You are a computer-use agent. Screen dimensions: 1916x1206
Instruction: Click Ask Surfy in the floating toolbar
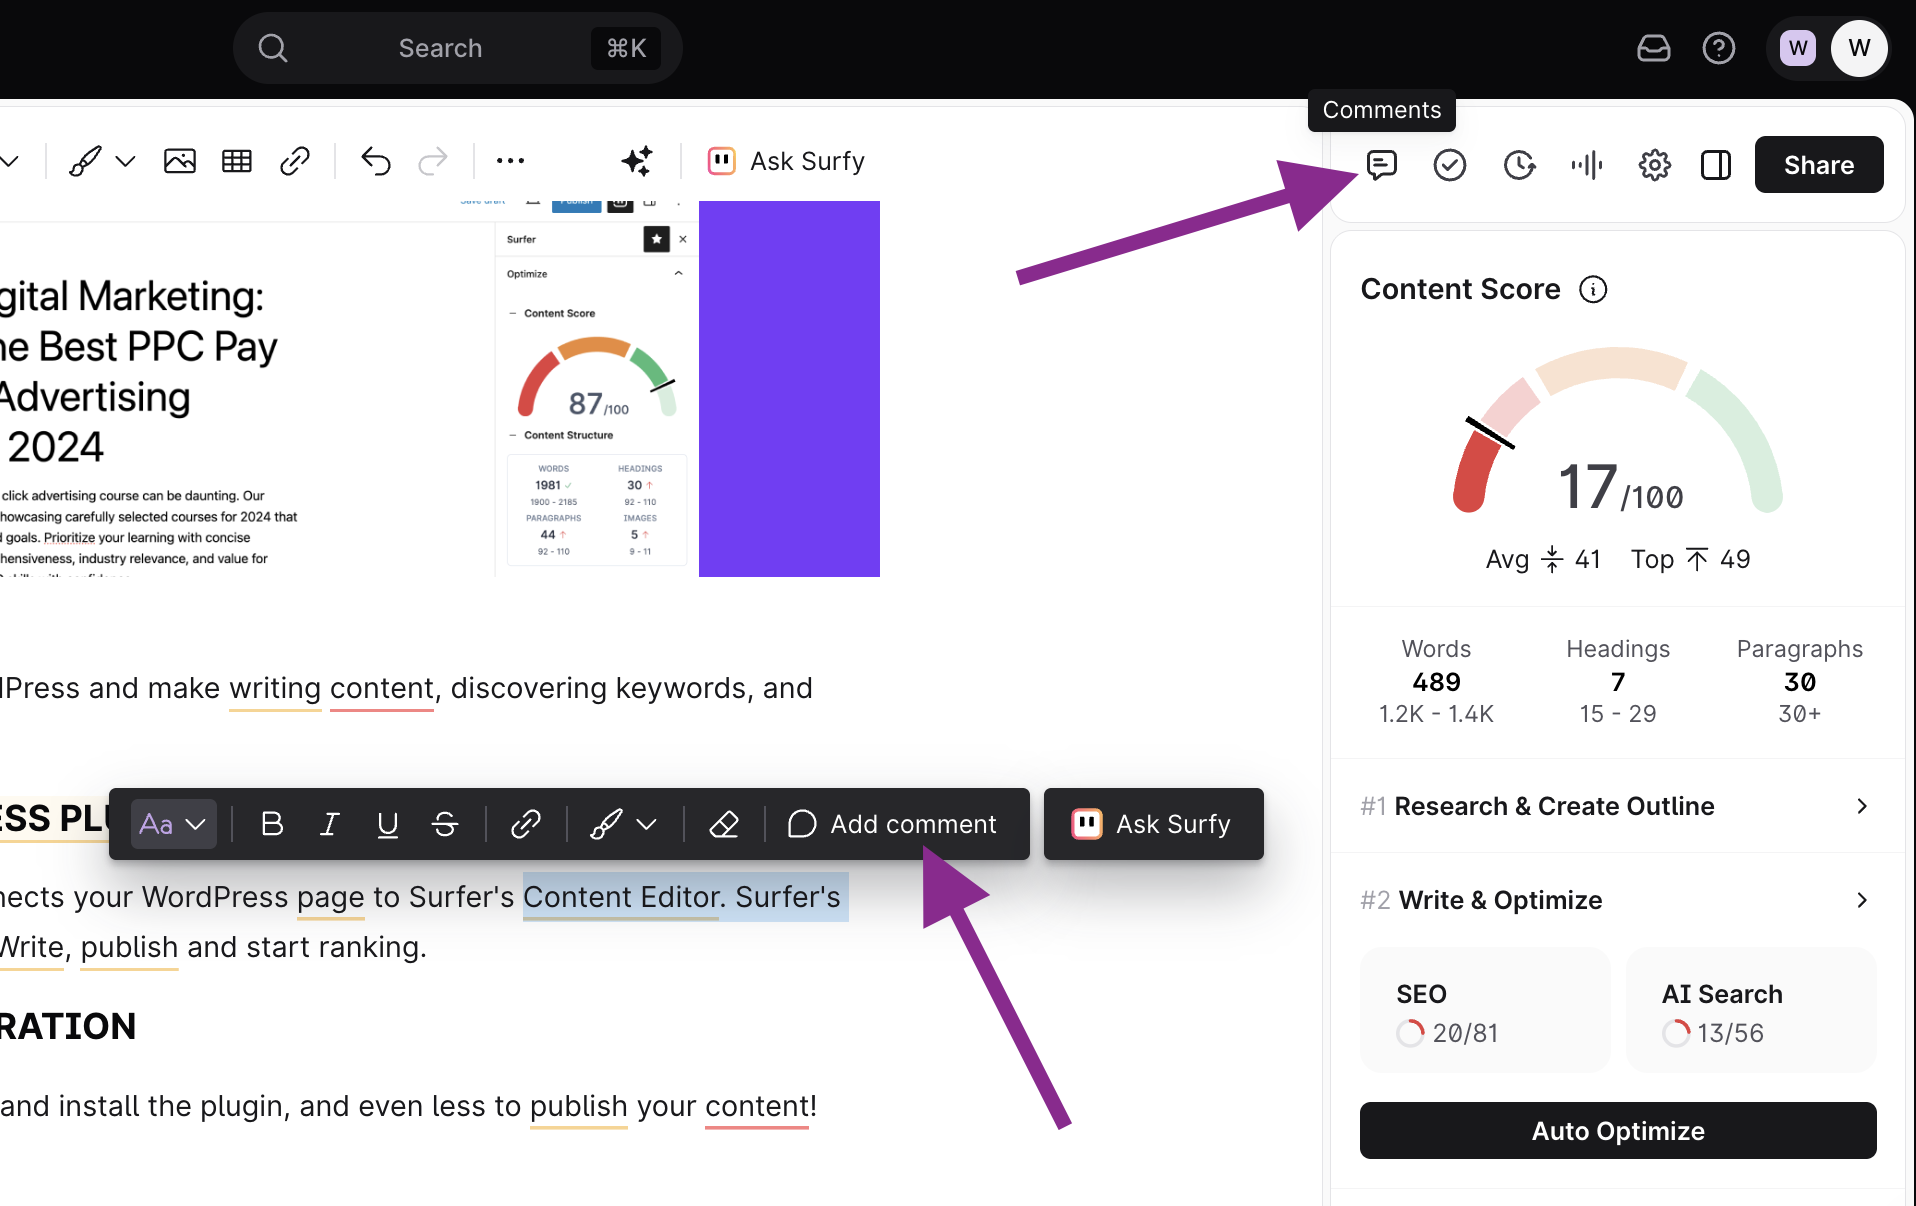(x=1152, y=824)
